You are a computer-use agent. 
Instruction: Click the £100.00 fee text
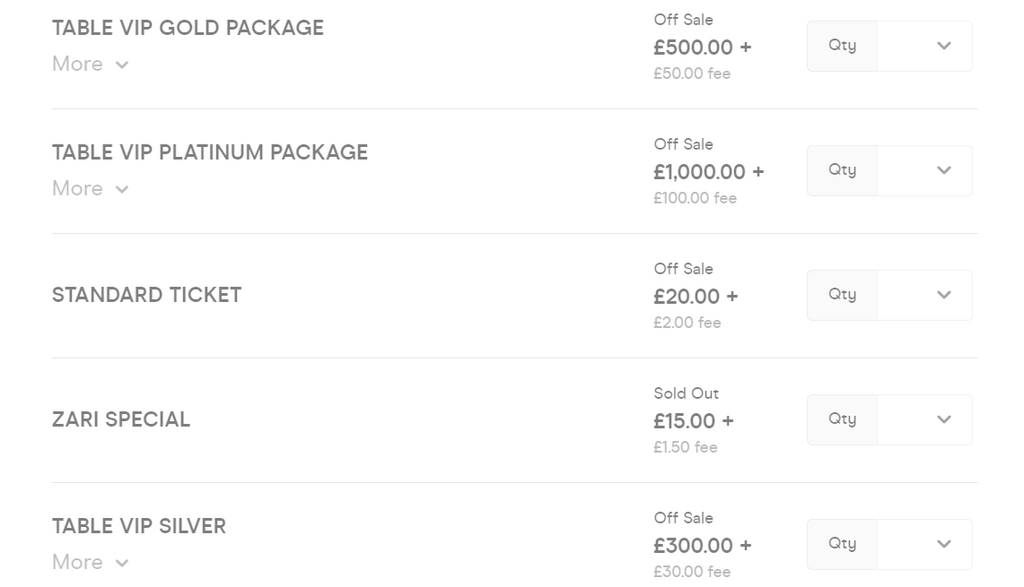pyautogui.click(x=695, y=198)
